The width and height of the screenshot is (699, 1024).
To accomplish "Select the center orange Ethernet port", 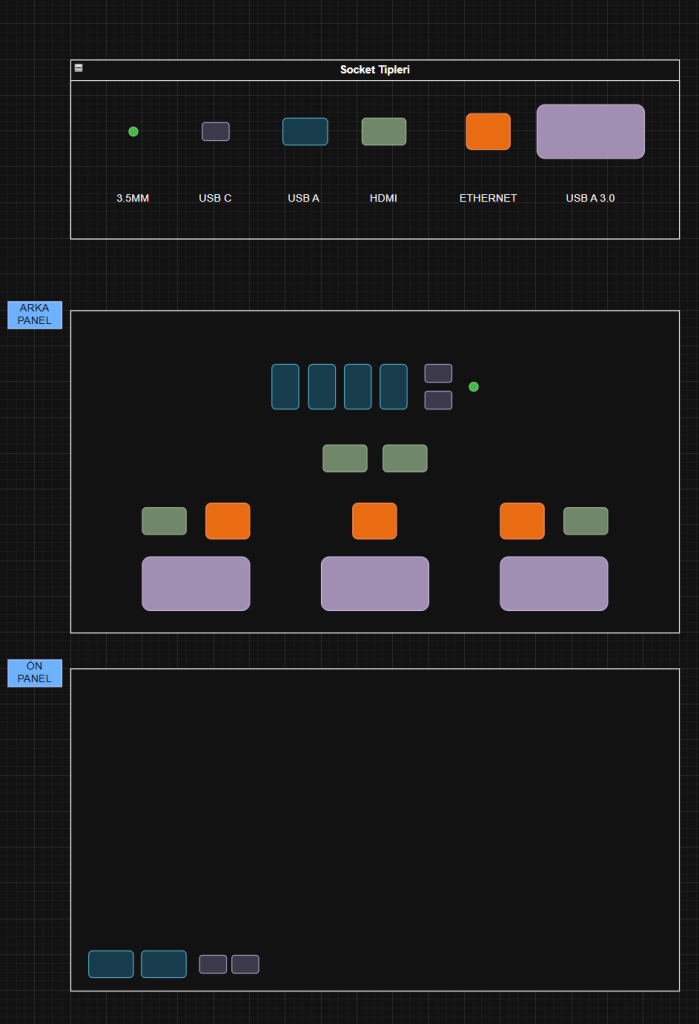I will 374,521.
